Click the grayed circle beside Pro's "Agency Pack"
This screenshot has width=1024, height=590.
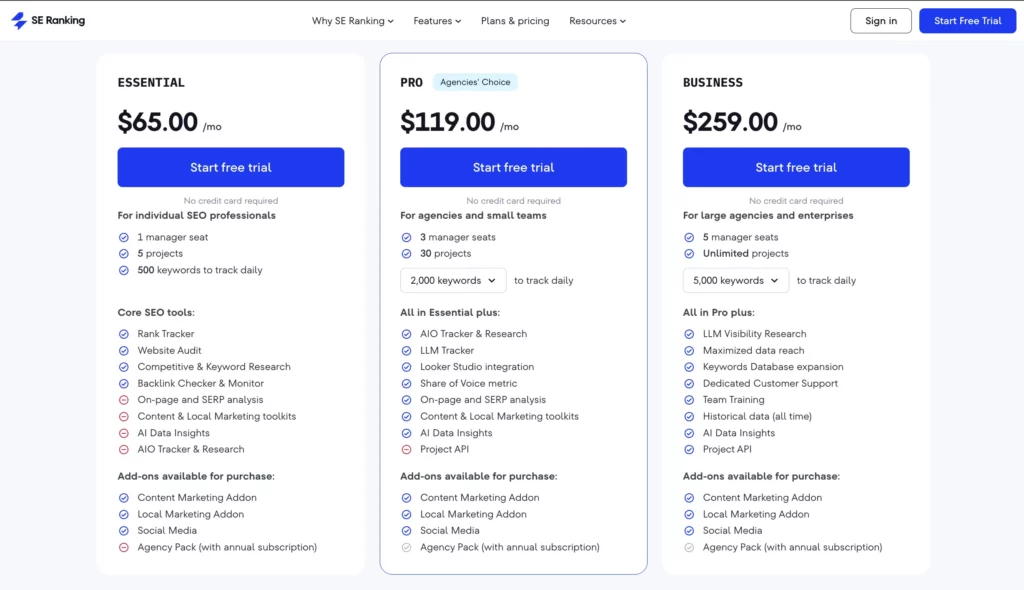point(407,547)
